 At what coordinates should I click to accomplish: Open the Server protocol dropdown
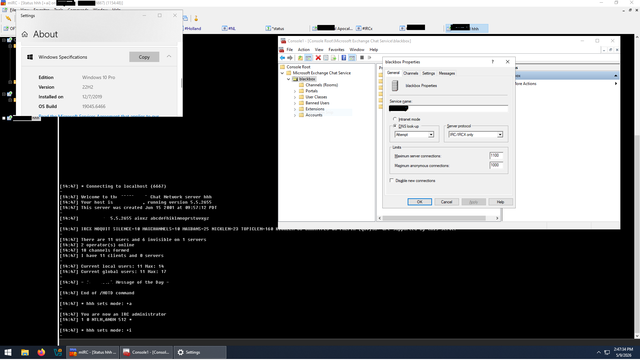tap(500, 135)
